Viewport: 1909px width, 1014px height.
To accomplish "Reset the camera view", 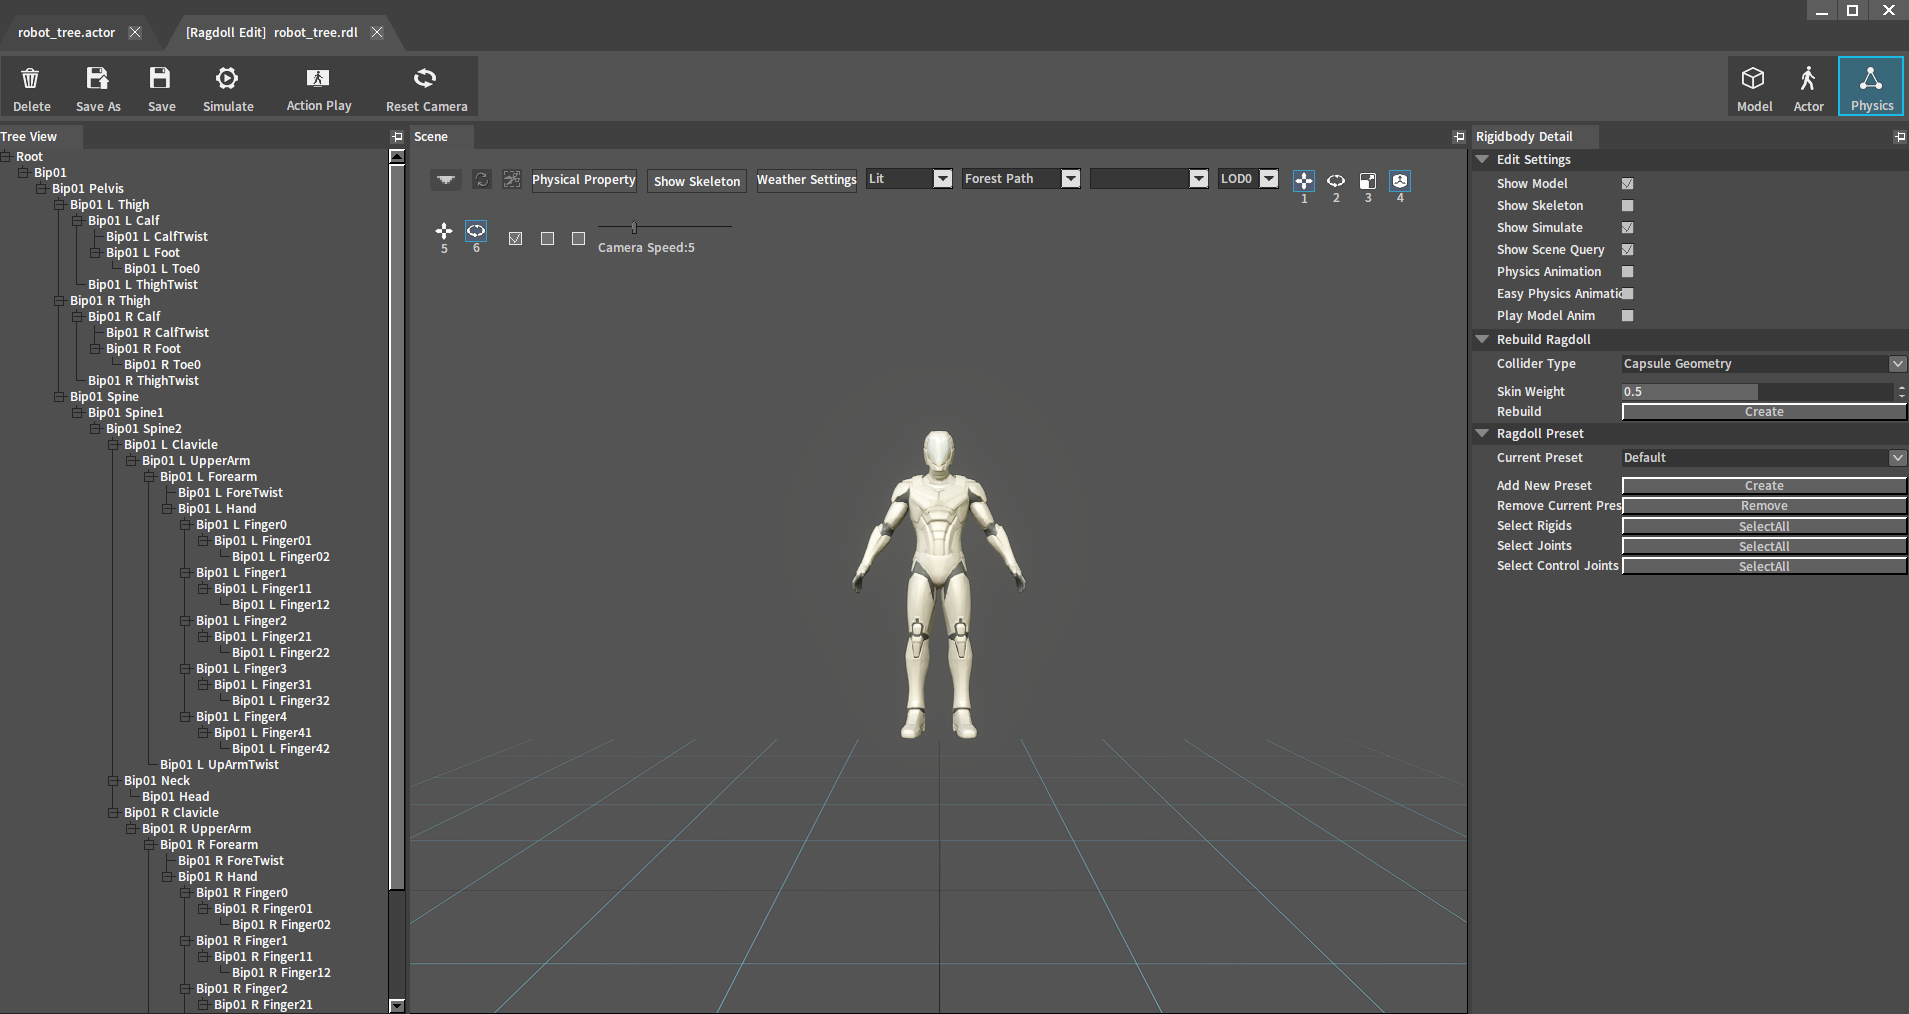I will click(426, 79).
